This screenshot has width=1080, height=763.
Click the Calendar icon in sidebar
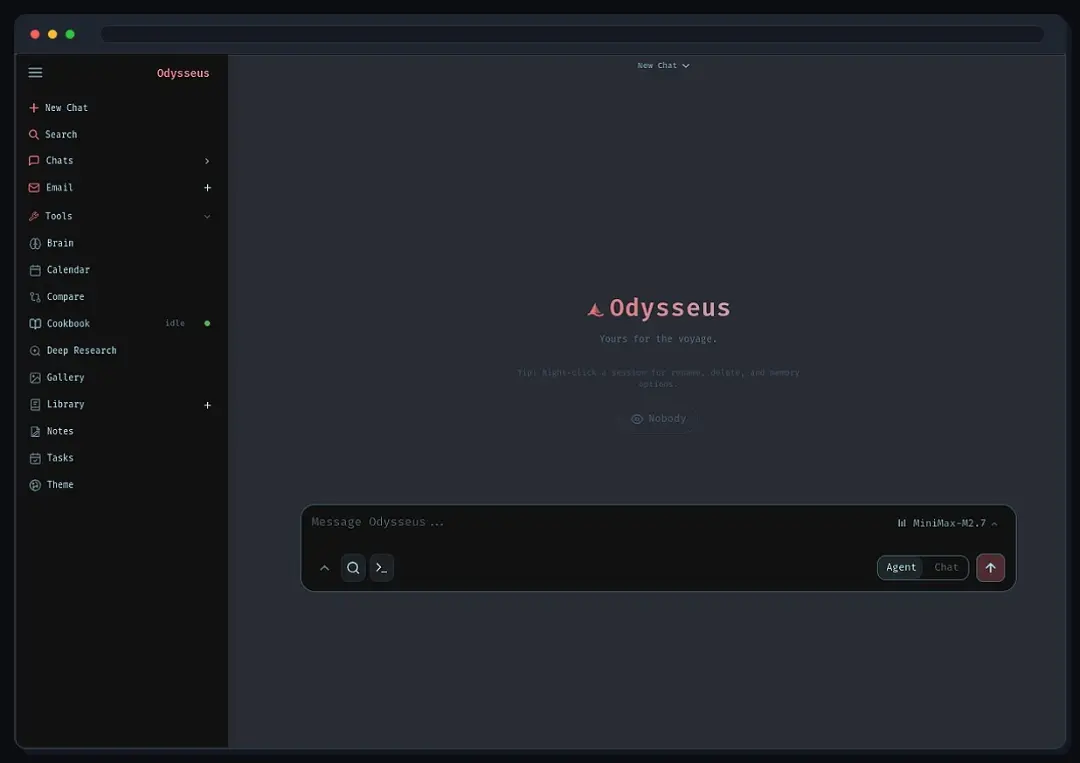pos(35,271)
